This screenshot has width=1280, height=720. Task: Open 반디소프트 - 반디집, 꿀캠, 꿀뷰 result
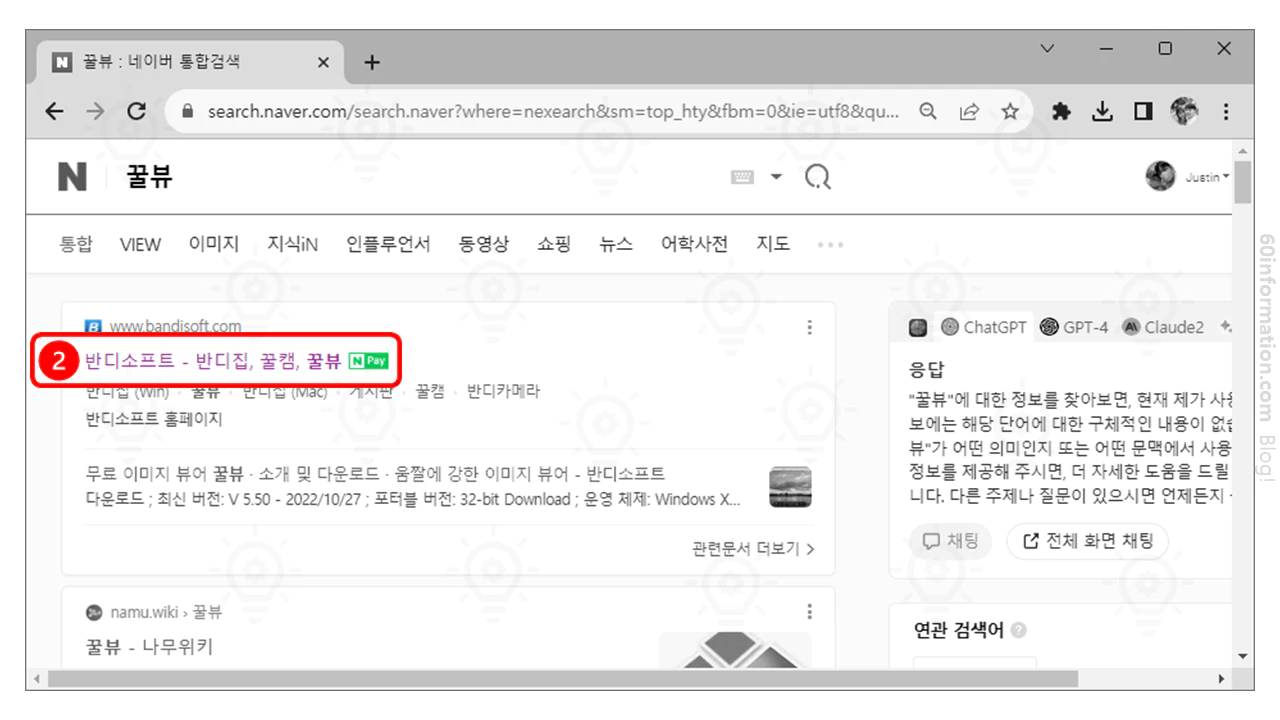[x=213, y=361]
